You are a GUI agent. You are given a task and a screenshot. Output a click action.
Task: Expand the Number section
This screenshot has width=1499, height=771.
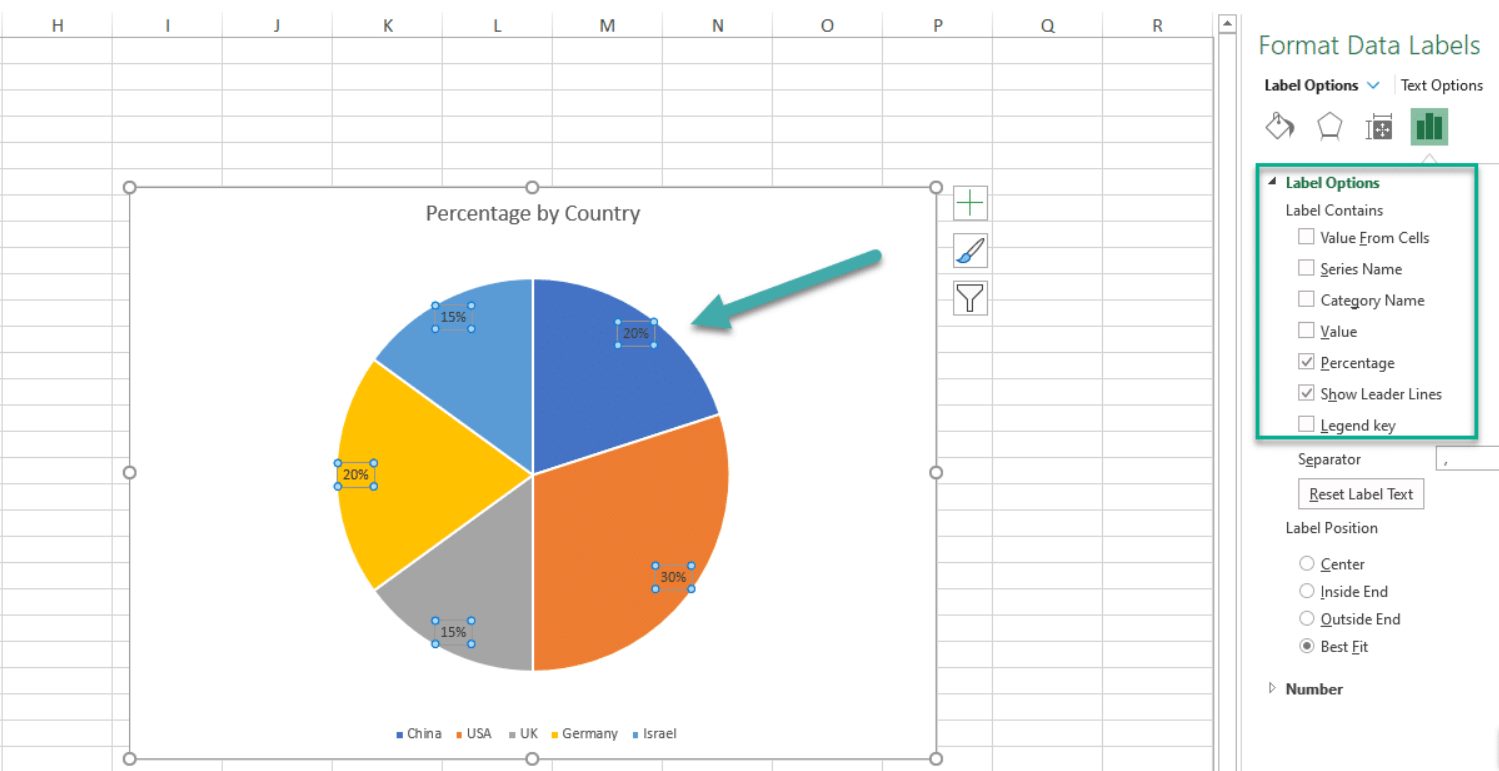(1313, 689)
